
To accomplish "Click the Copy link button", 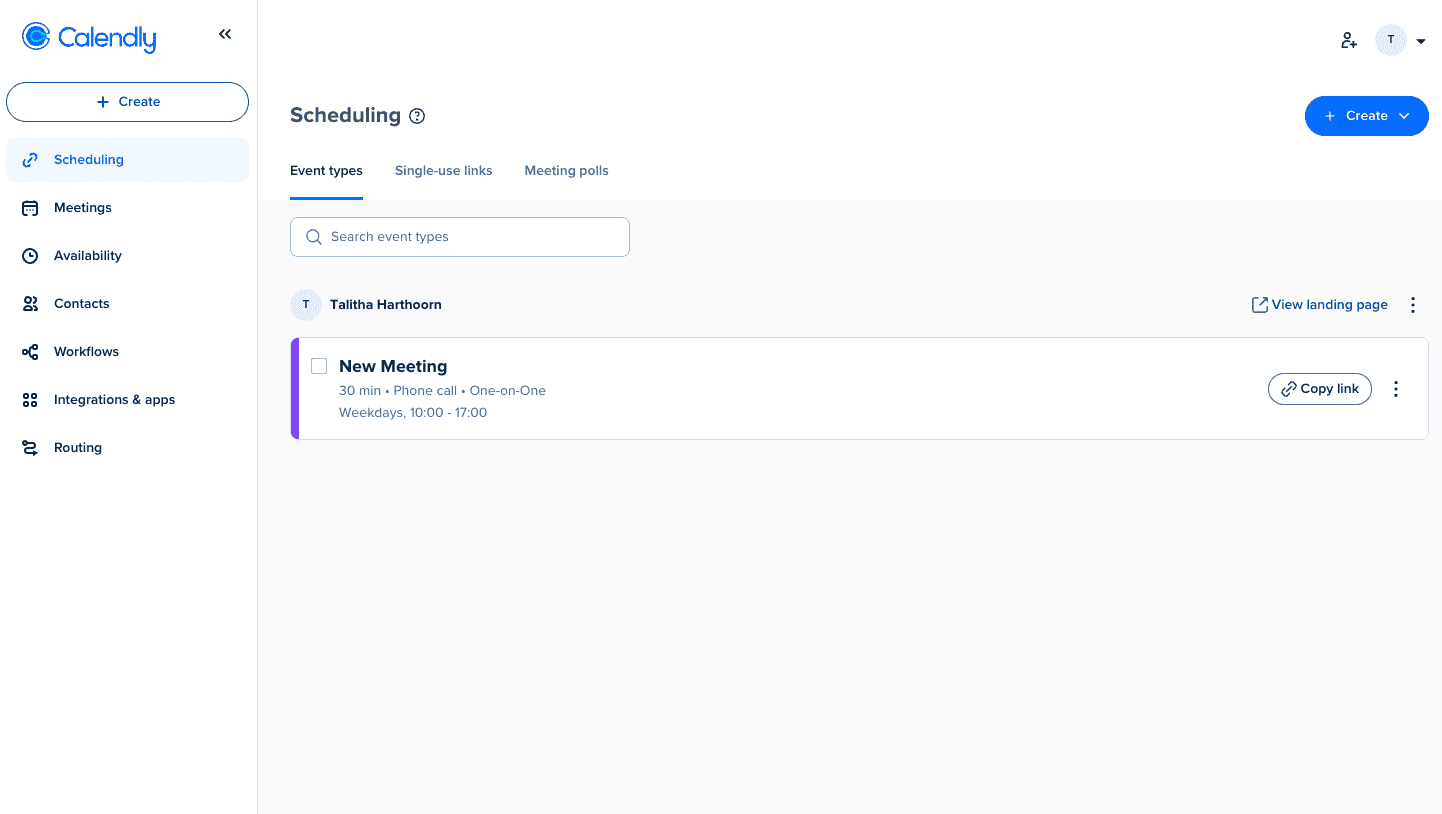I will click(x=1319, y=389).
